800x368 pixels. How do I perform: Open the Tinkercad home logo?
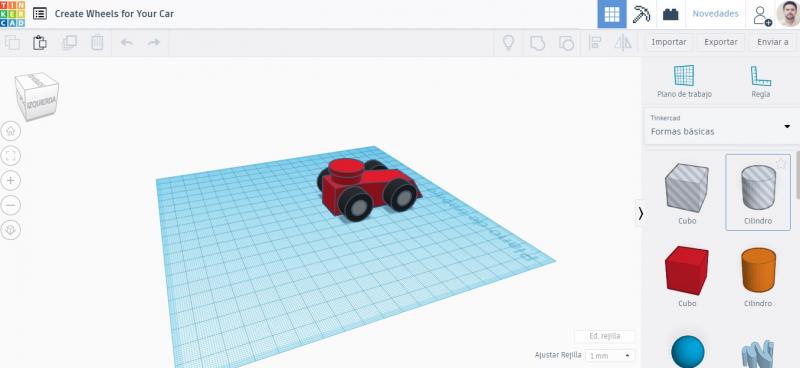point(12,14)
